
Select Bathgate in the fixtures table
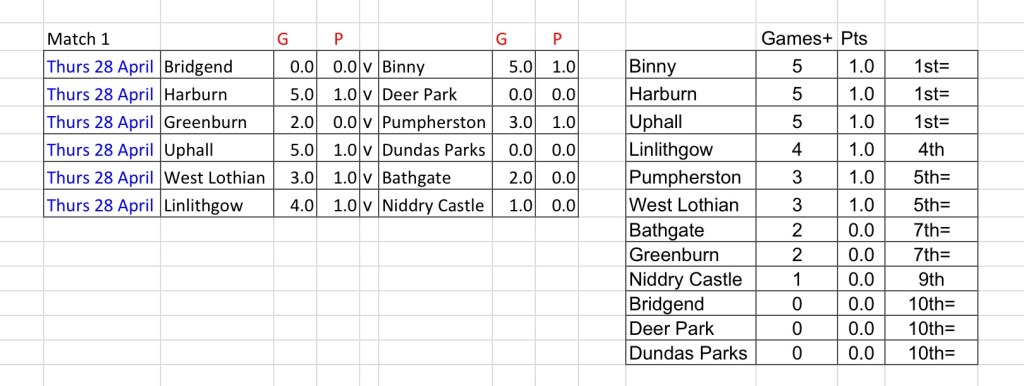pyautogui.click(x=435, y=178)
